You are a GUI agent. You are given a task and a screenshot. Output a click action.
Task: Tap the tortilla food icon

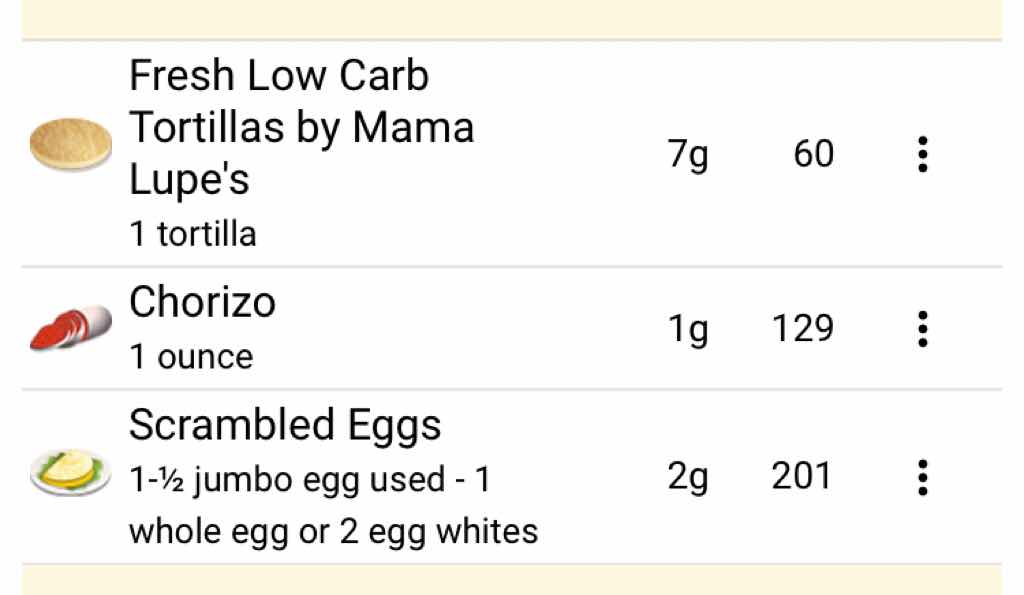click(70, 145)
